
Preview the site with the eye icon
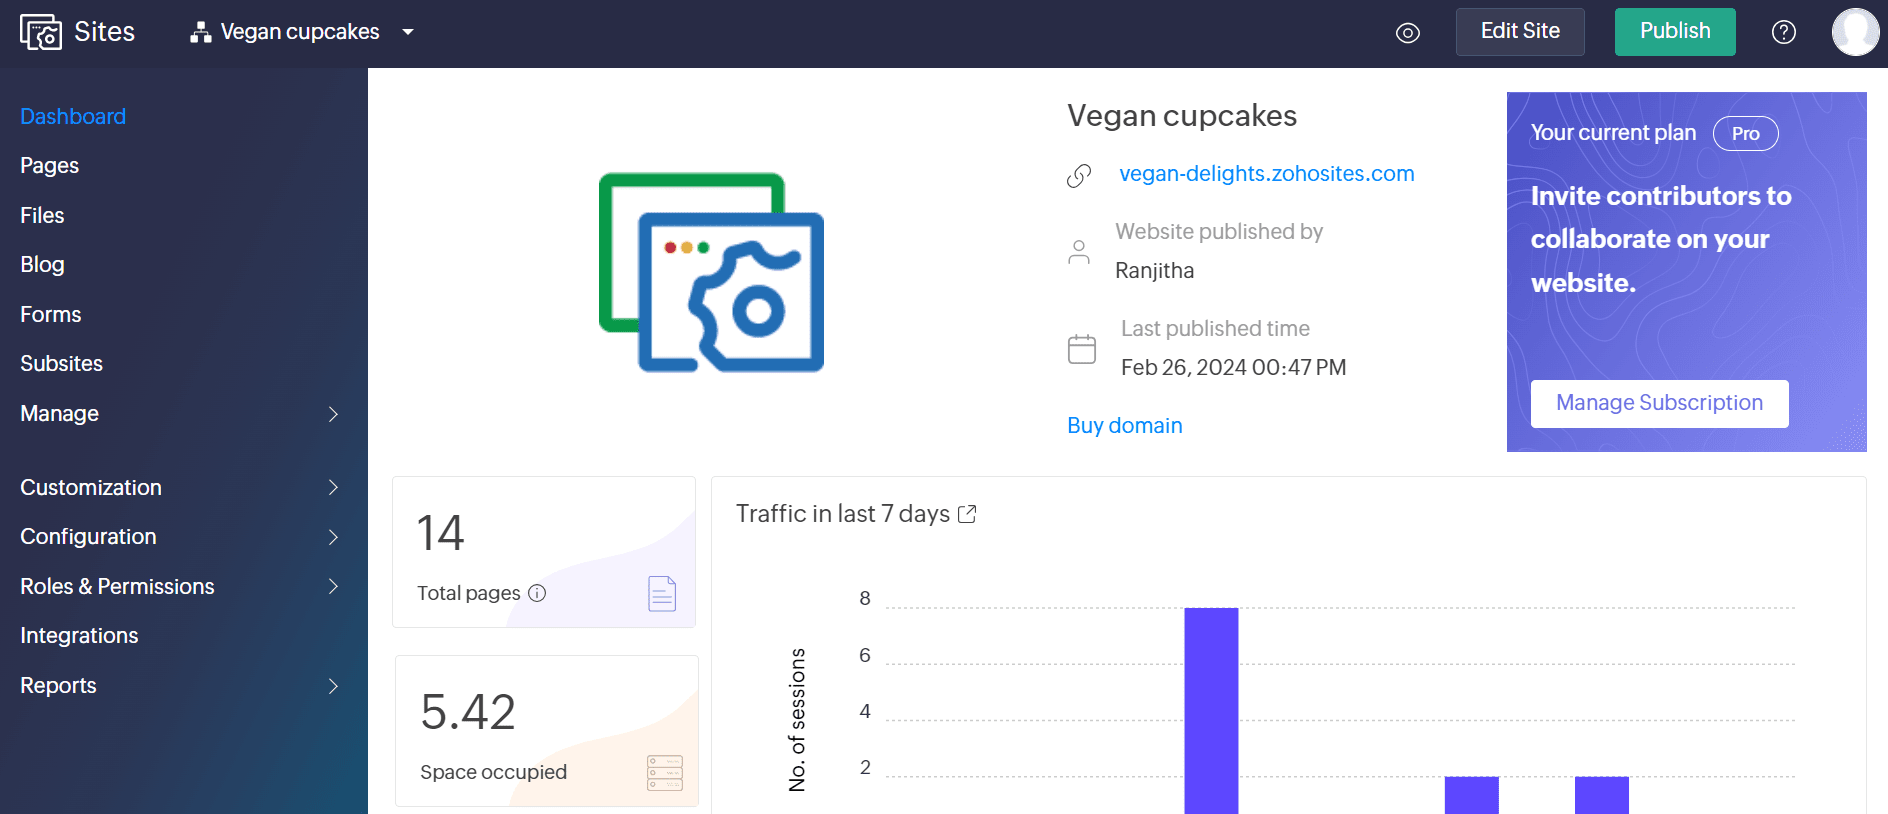point(1408,33)
